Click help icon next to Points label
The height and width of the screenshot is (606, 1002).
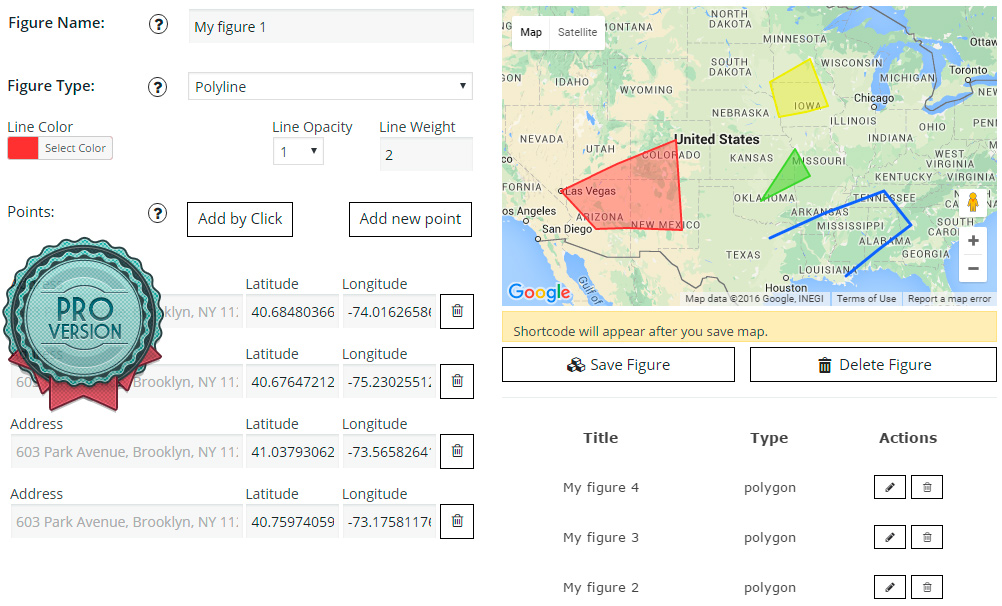point(158,213)
